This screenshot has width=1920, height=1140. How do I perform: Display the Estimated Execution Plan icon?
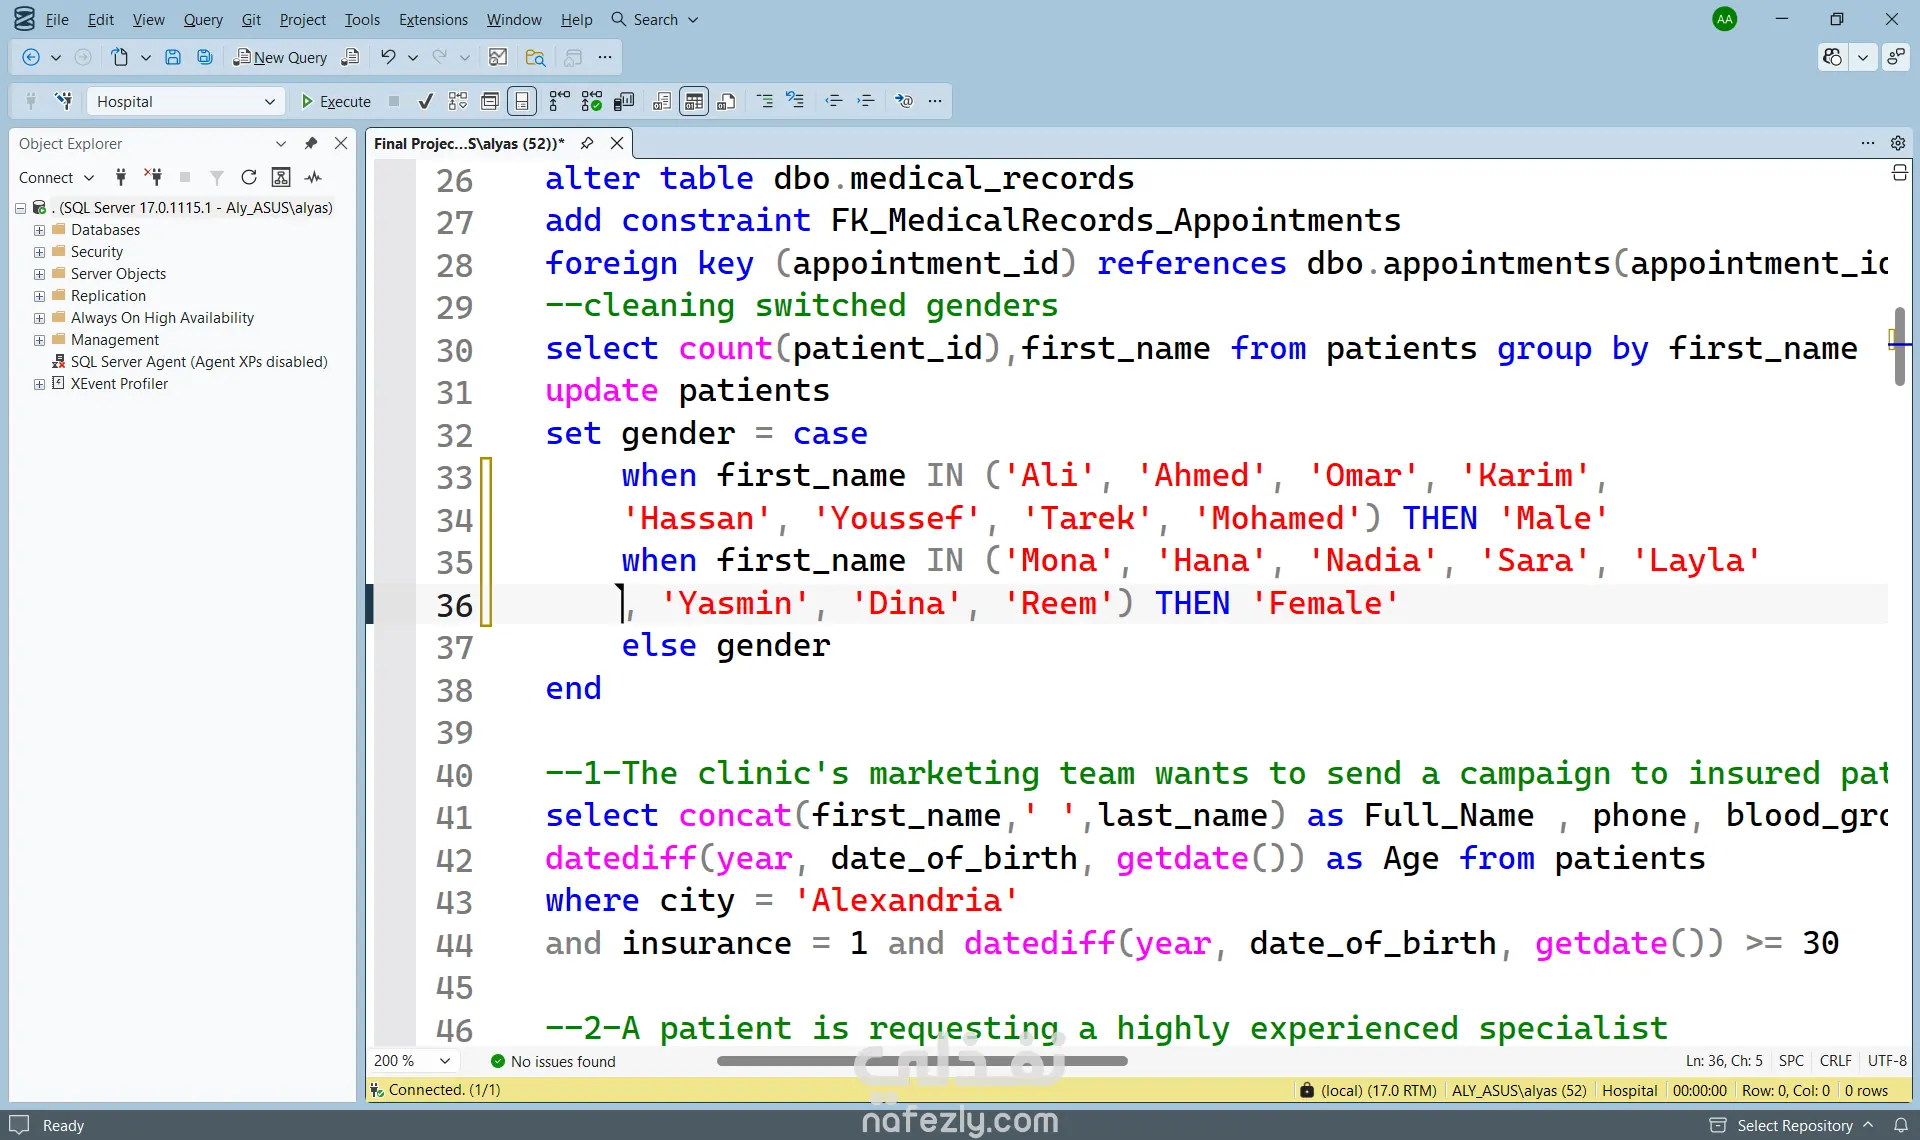click(458, 101)
